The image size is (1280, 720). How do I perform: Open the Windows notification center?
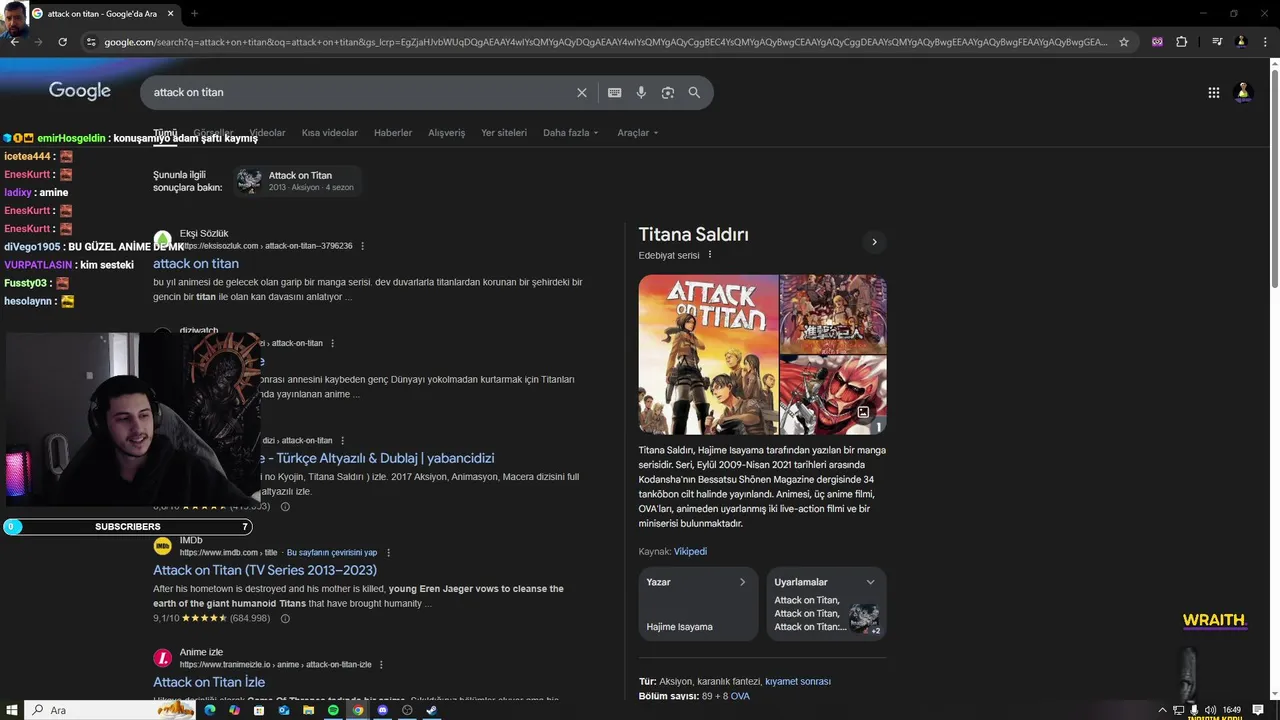coord(1258,710)
